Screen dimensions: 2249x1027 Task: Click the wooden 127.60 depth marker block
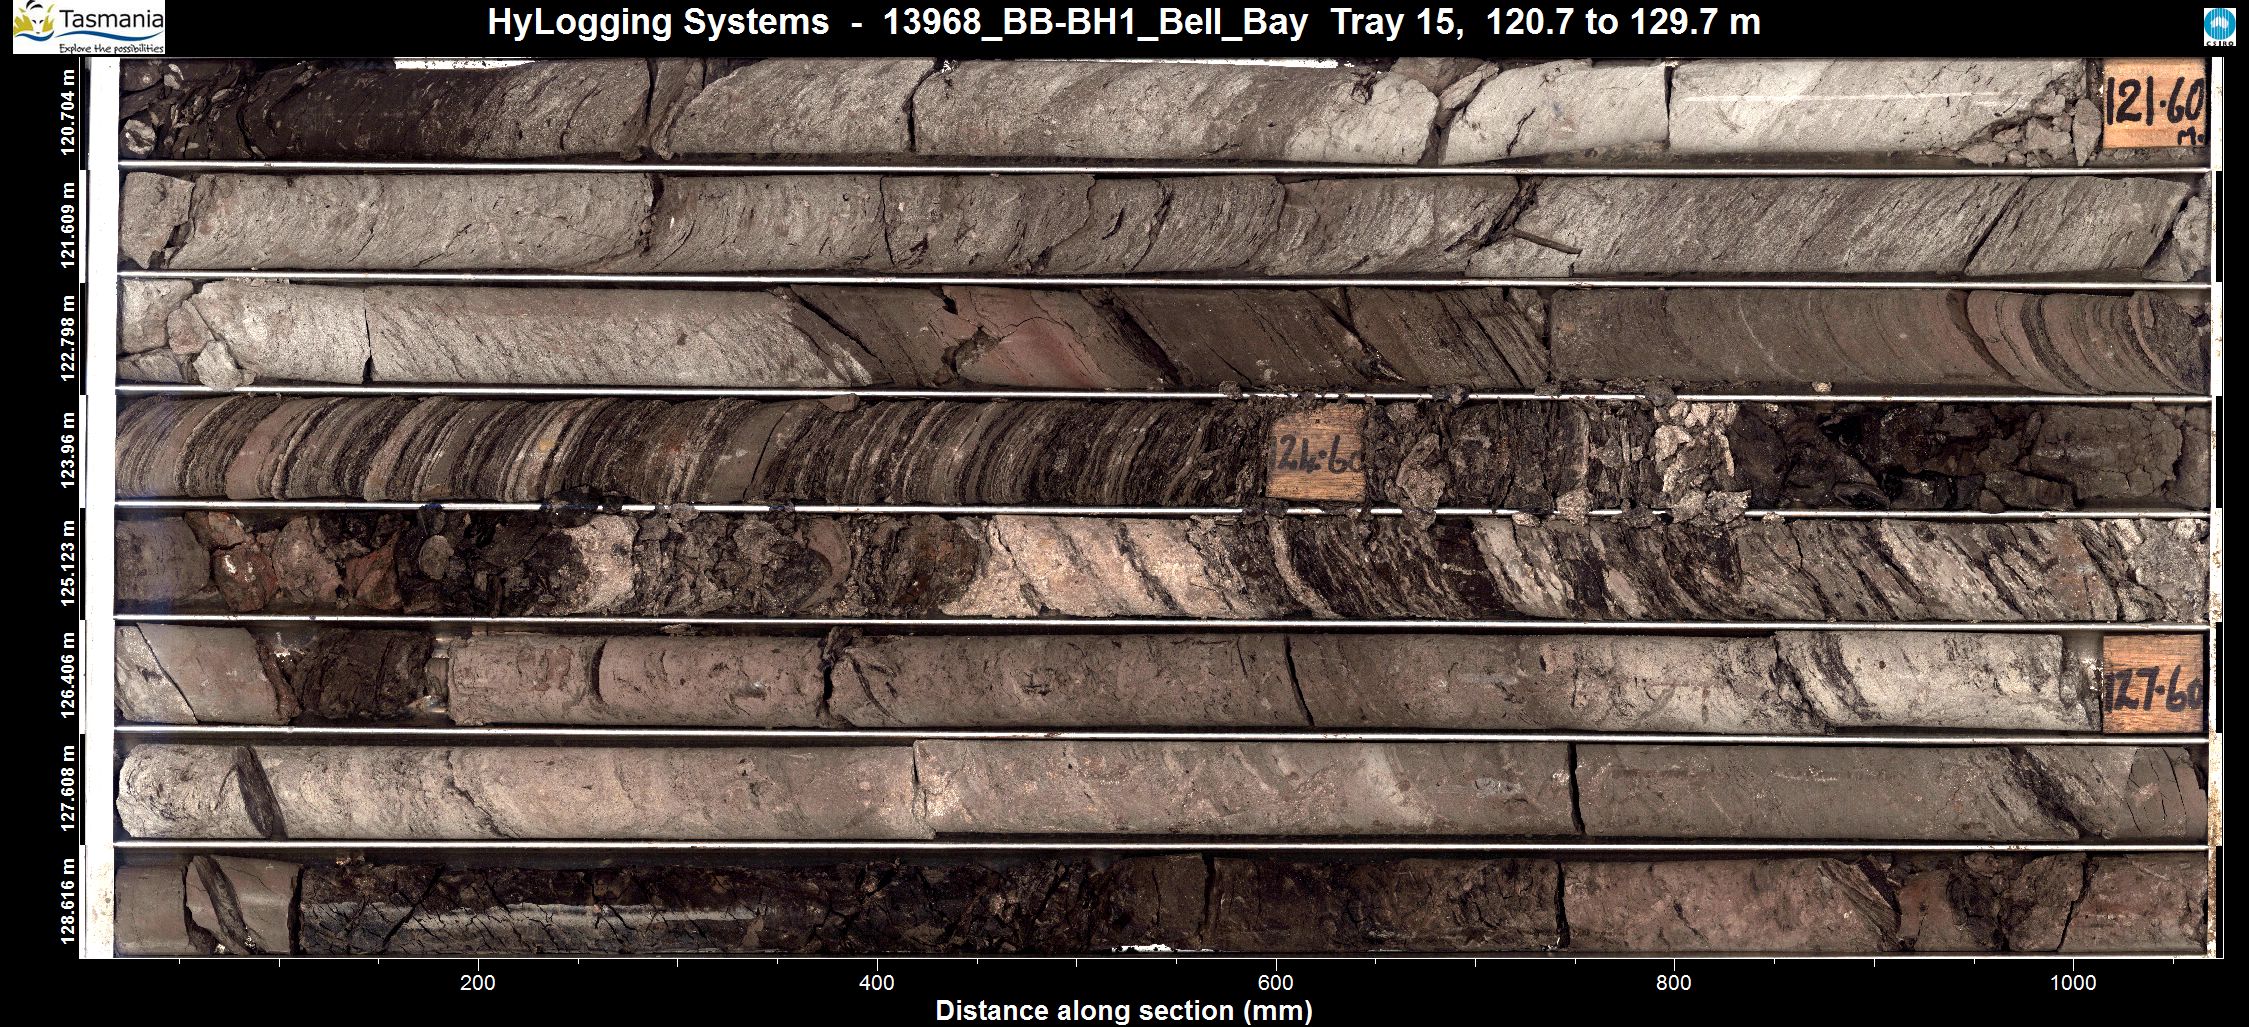pyautogui.click(x=2153, y=683)
